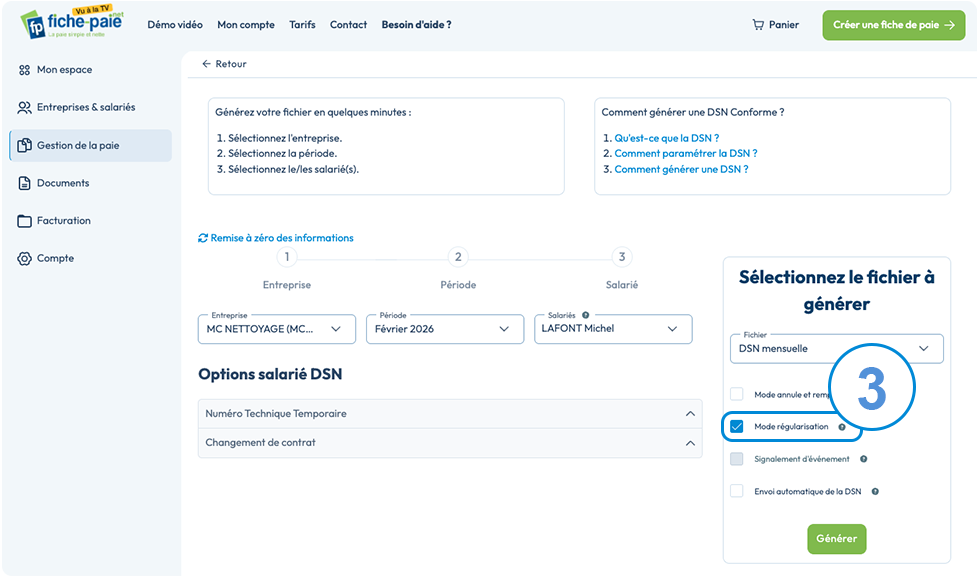Open the Facturation folder icon
The height and width of the screenshot is (587, 980).
(24, 221)
